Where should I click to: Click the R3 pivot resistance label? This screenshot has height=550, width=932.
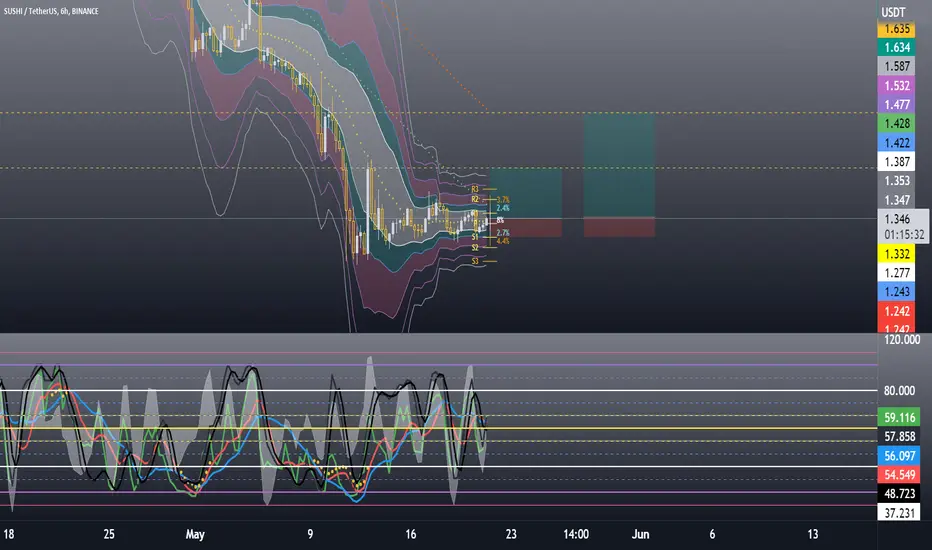click(474, 189)
